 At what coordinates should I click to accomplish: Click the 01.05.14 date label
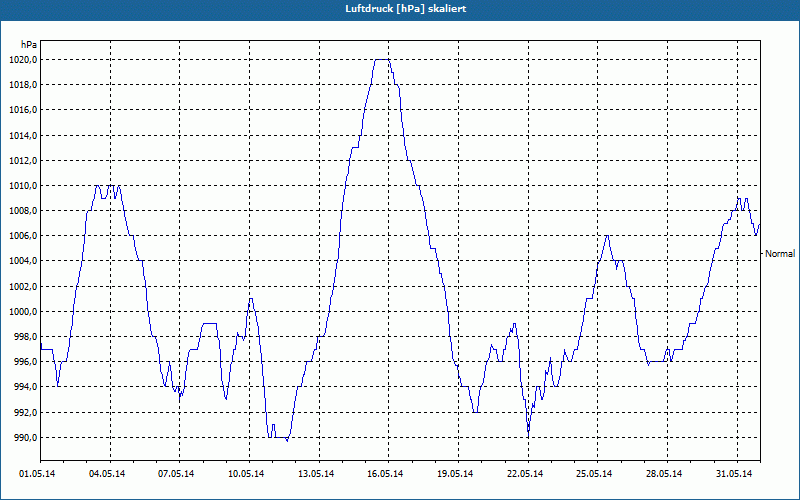coord(37,474)
